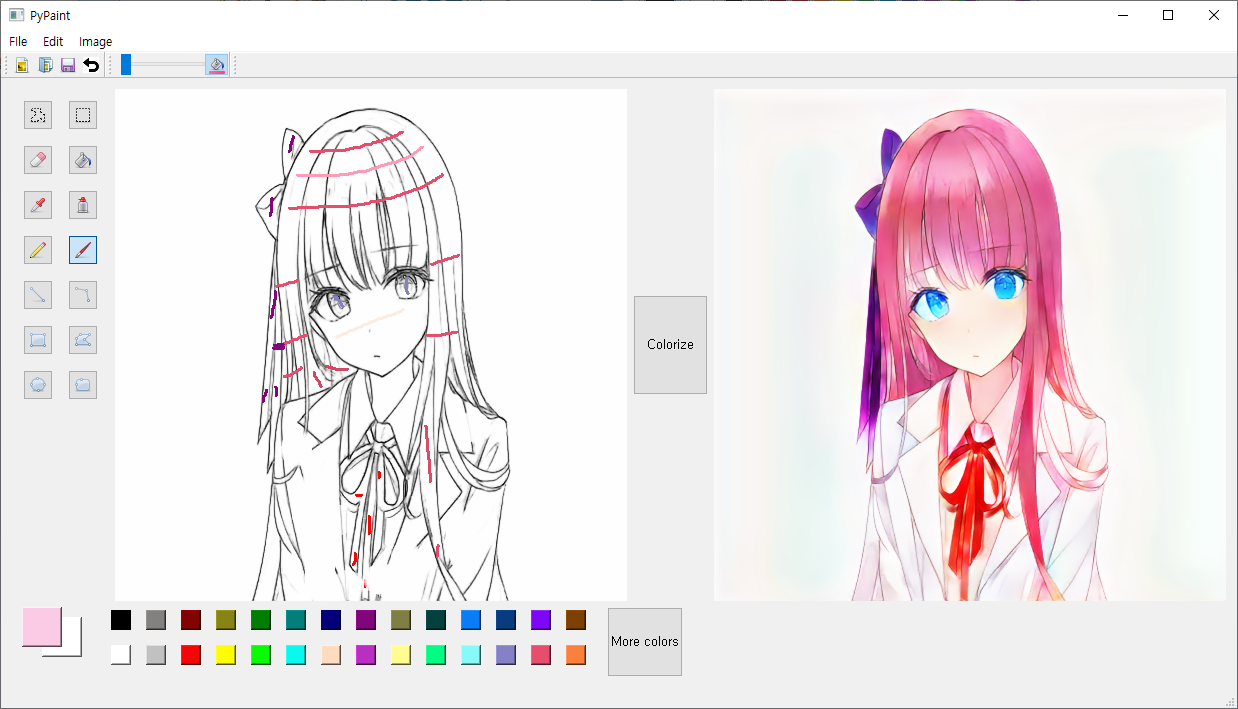Screen dimensions: 1238x709
Task: Select the bright blue swatch
Action: (471, 620)
